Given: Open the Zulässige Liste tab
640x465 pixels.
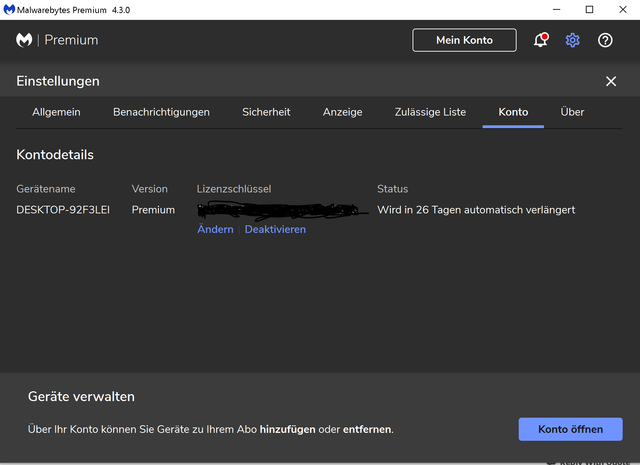Looking at the screenshot, I should click(430, 112).
